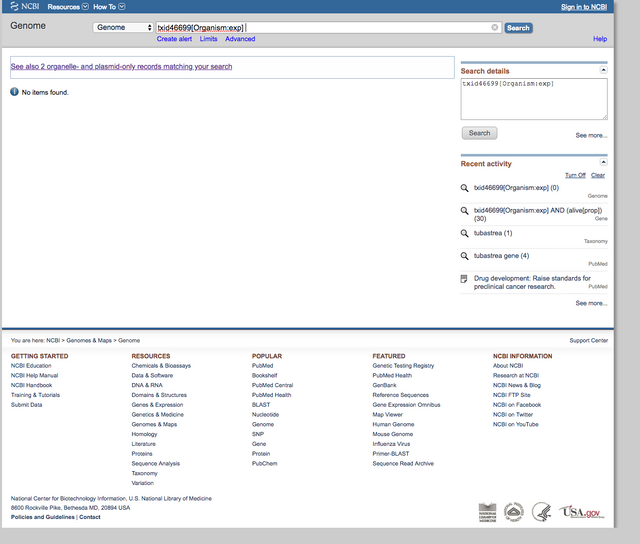Open Genetic Testing Registry link
The height and width of the screenshot is (544, 640).
(403, 366)
